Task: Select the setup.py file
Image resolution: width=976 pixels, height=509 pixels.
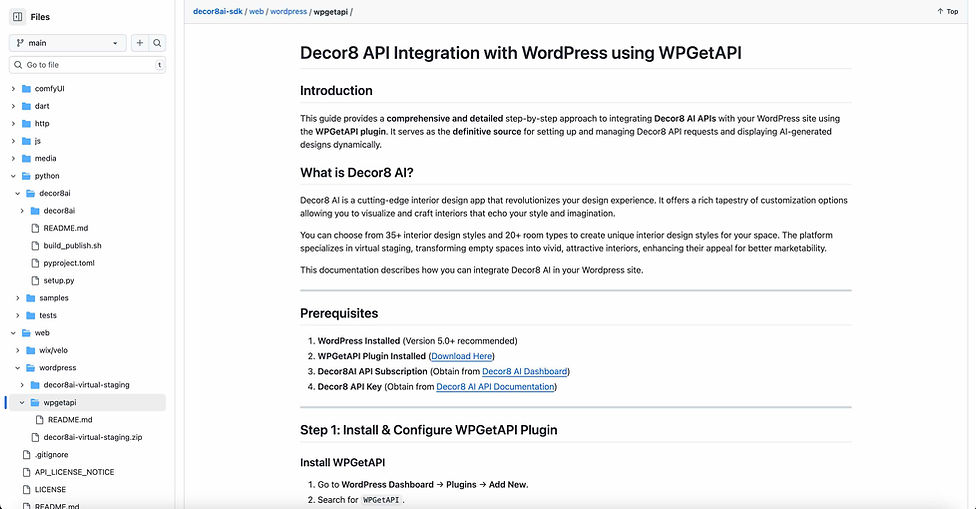Action: point(59,281)
